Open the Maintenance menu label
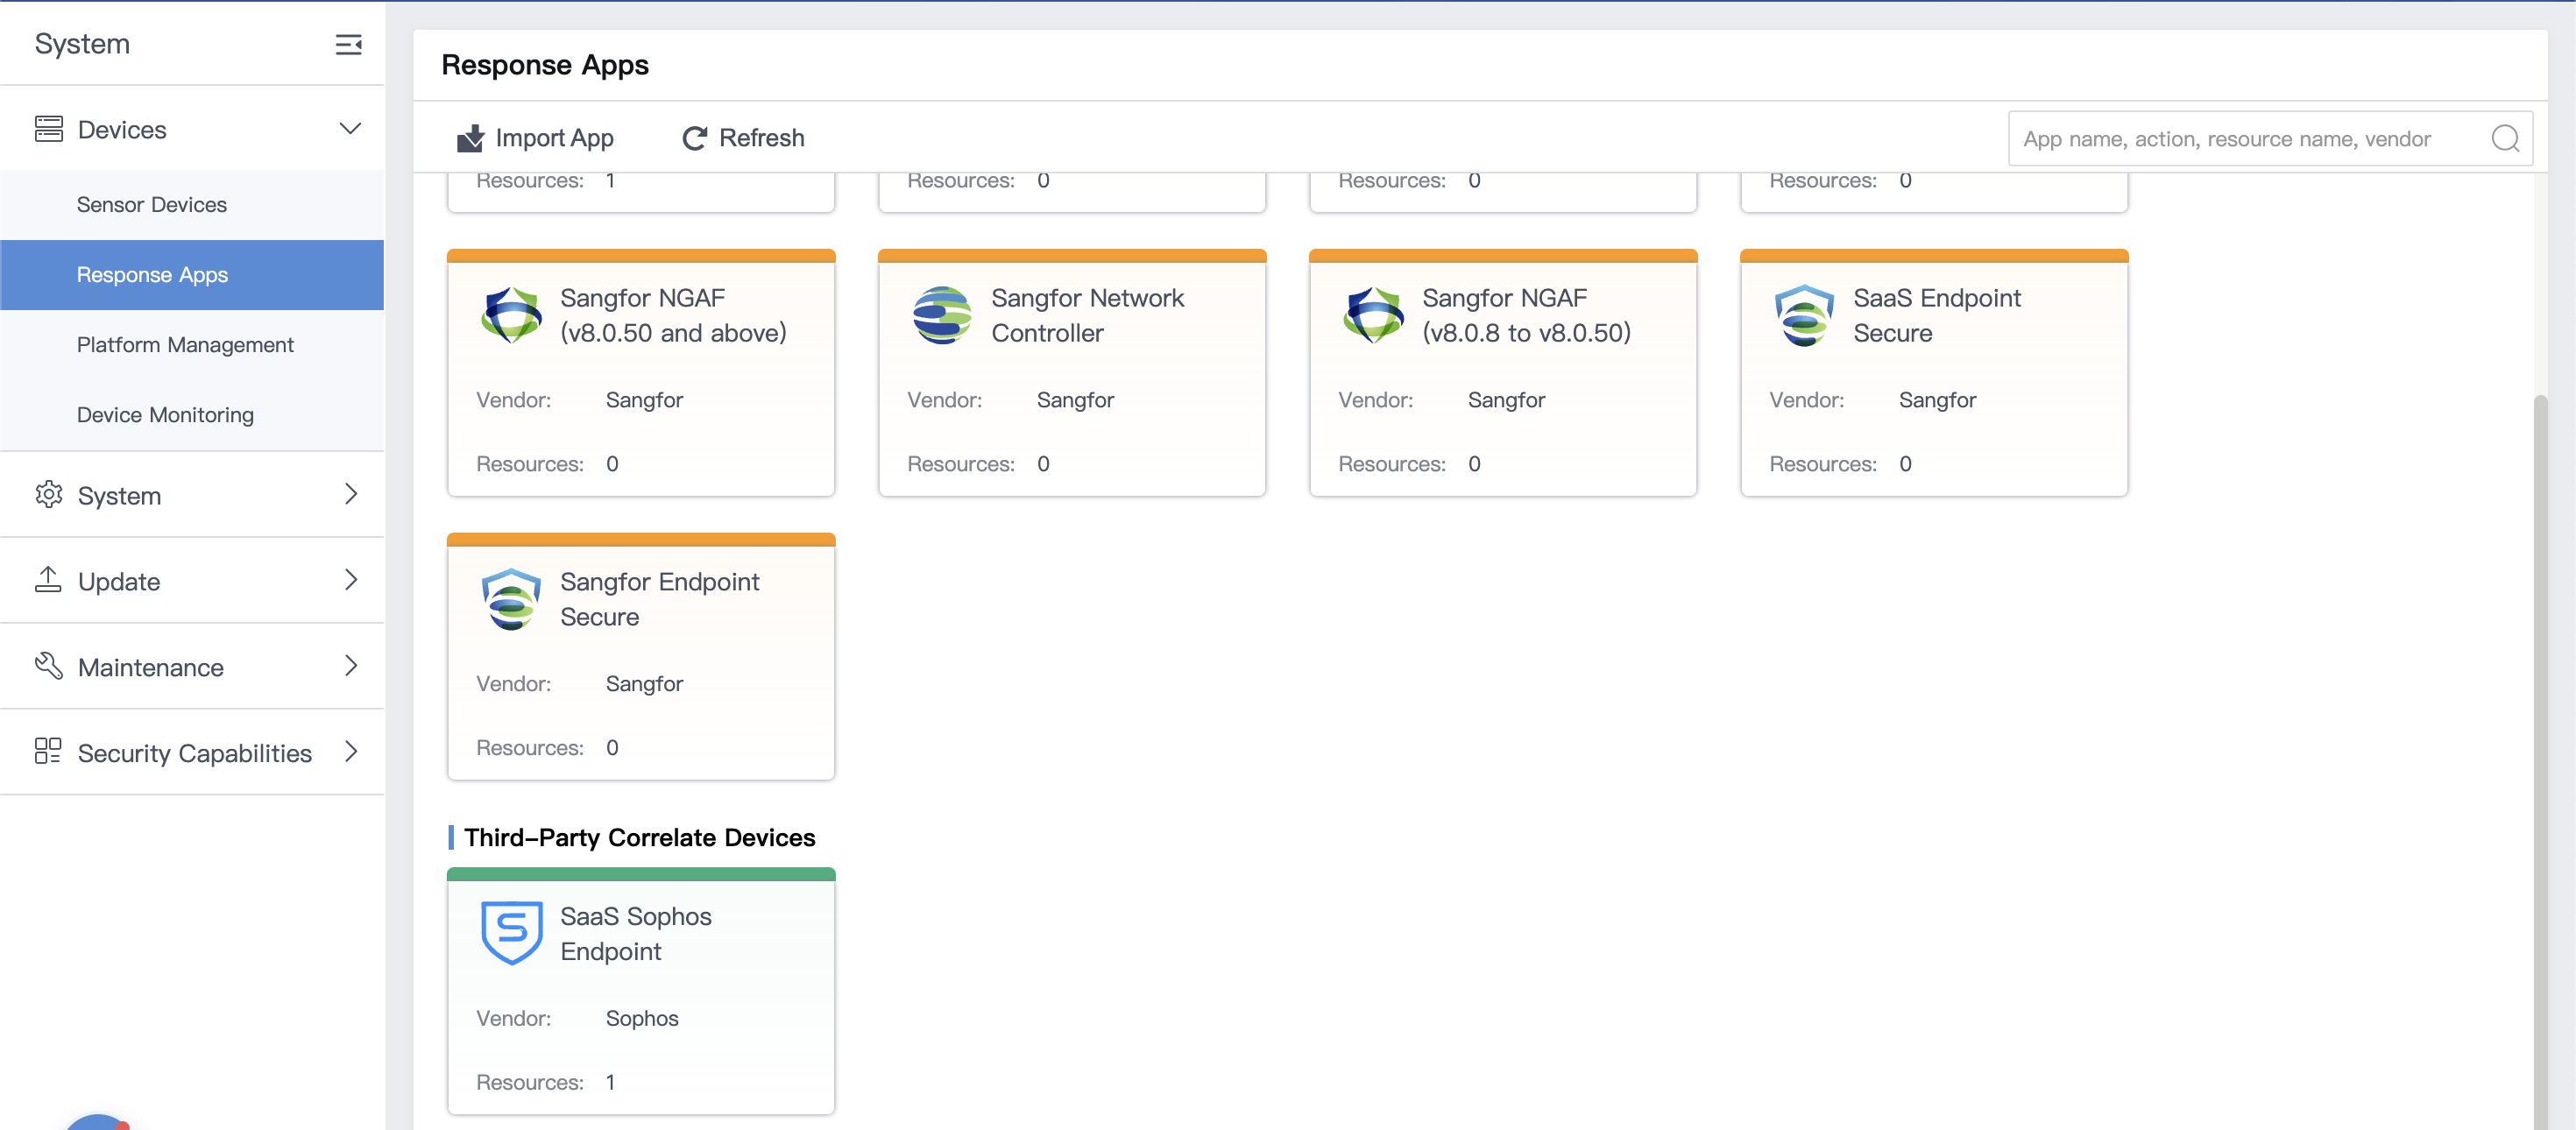The width and height of the screenshot is (2576, 1130). 151,667
